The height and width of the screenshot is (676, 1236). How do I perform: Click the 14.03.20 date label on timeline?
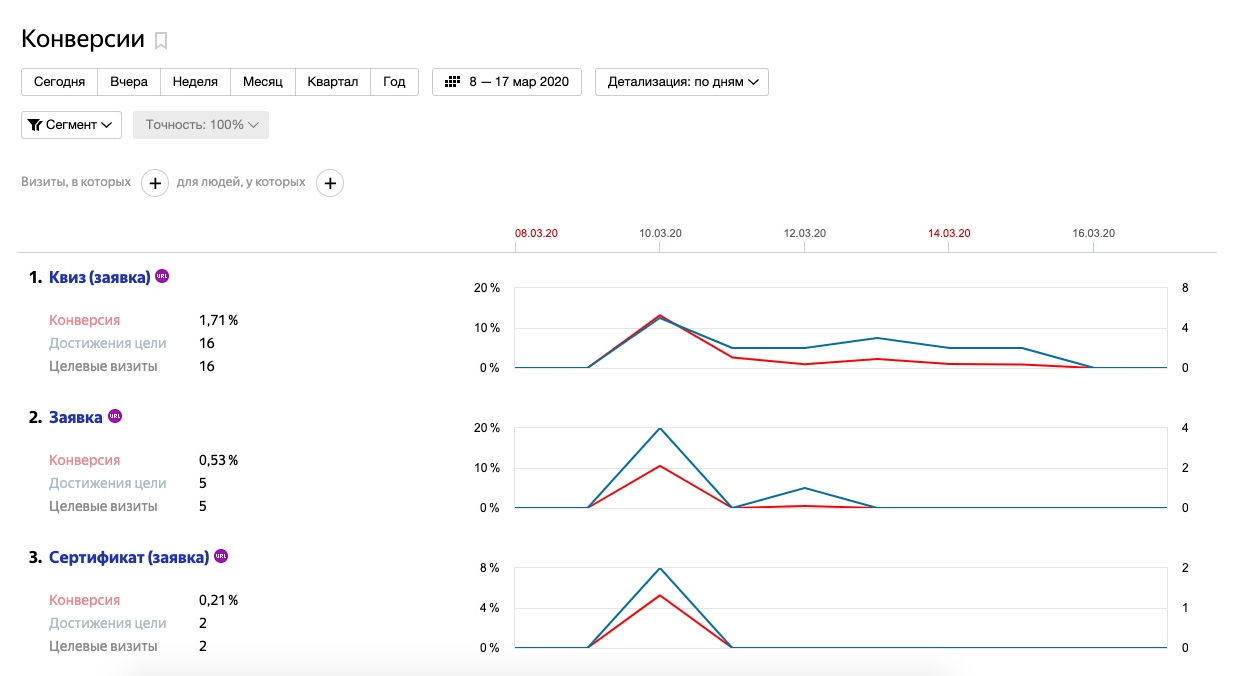point(949,233)
